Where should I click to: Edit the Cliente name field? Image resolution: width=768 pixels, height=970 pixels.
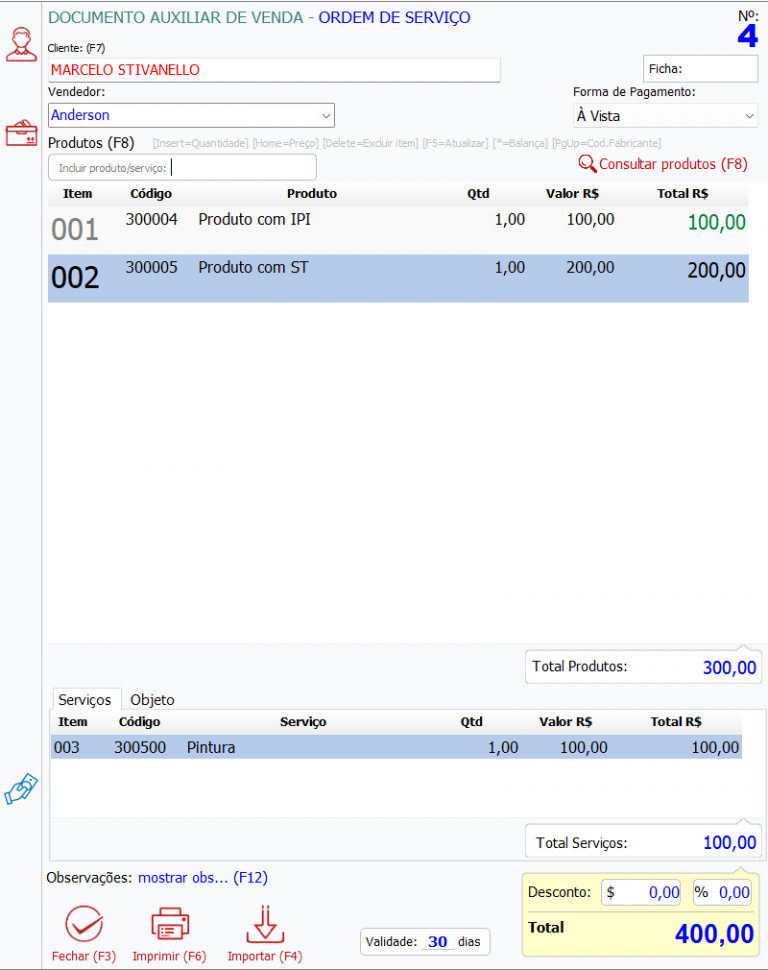coord(273,70)
